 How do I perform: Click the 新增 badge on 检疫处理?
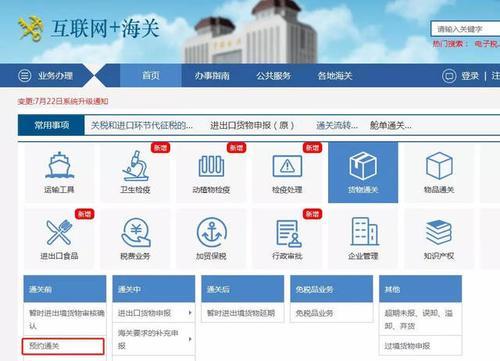coord(312,147)
